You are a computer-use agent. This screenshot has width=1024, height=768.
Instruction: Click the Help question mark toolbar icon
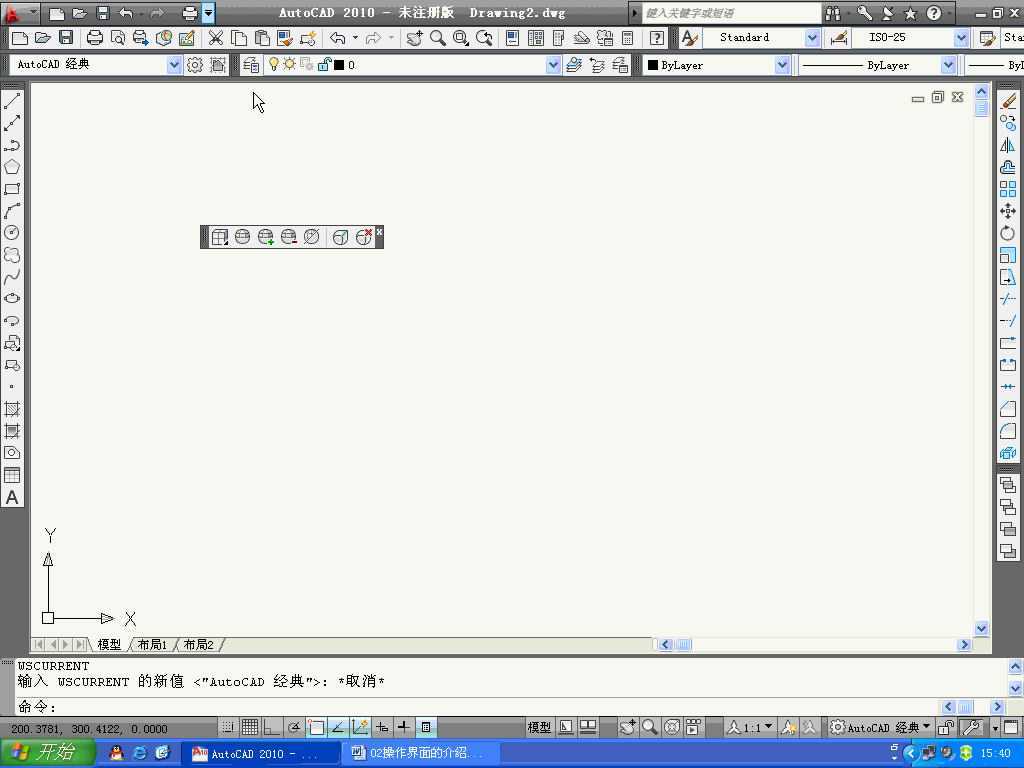click(657, 38)
